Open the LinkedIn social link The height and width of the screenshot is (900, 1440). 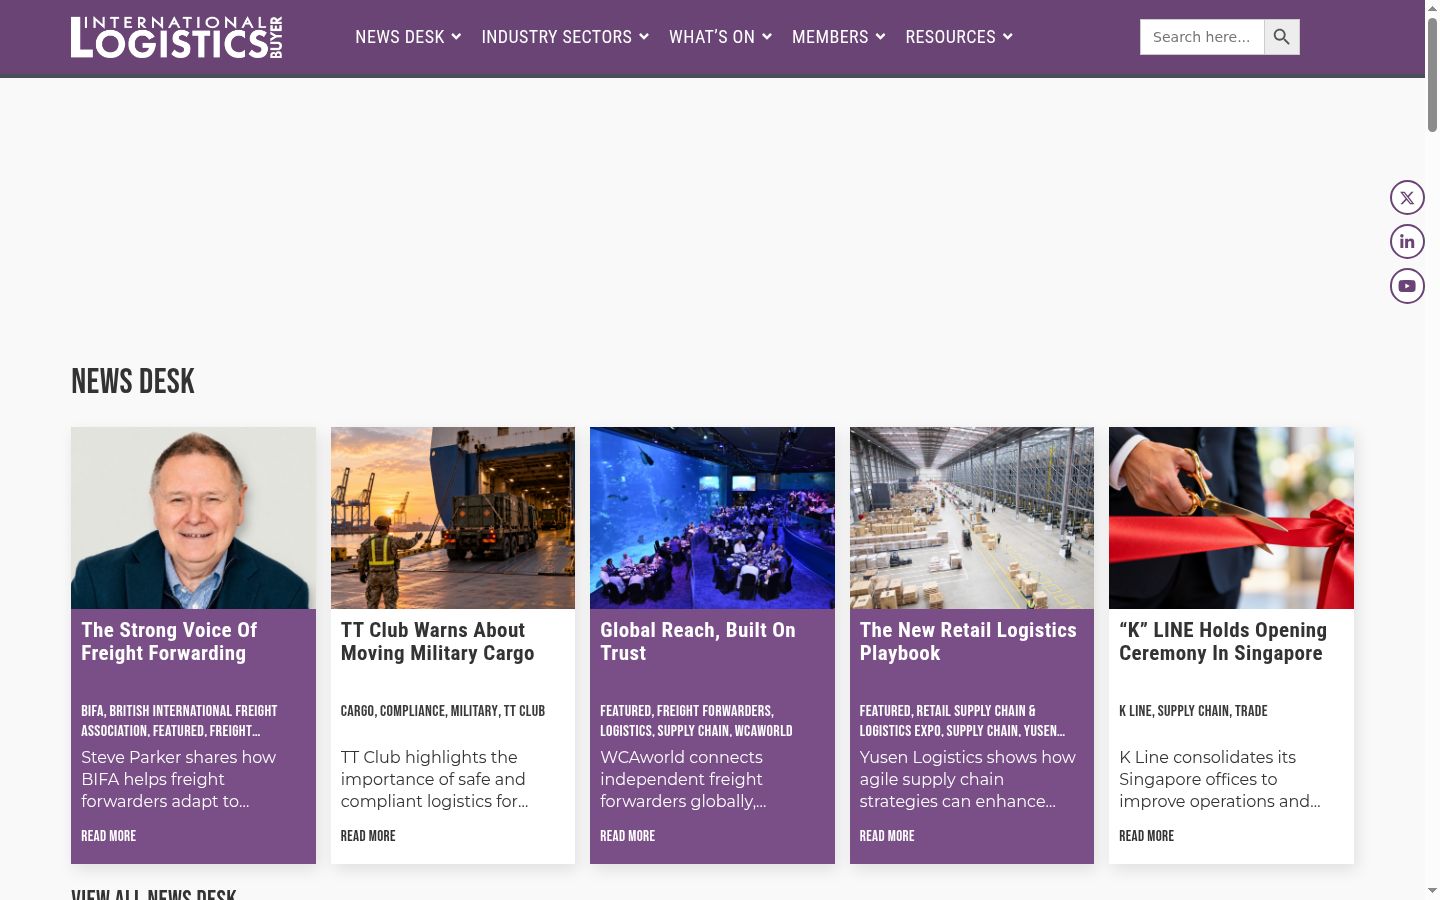(1407, 242)
